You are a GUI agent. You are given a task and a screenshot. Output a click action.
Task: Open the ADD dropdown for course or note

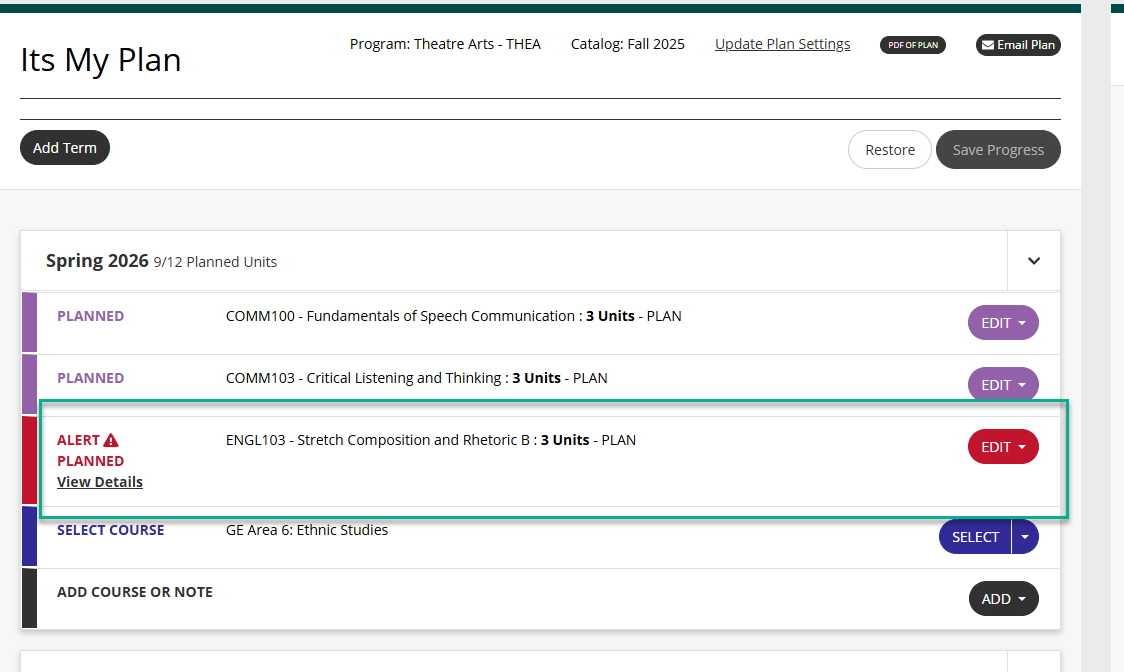click(x=1003, y=598)
